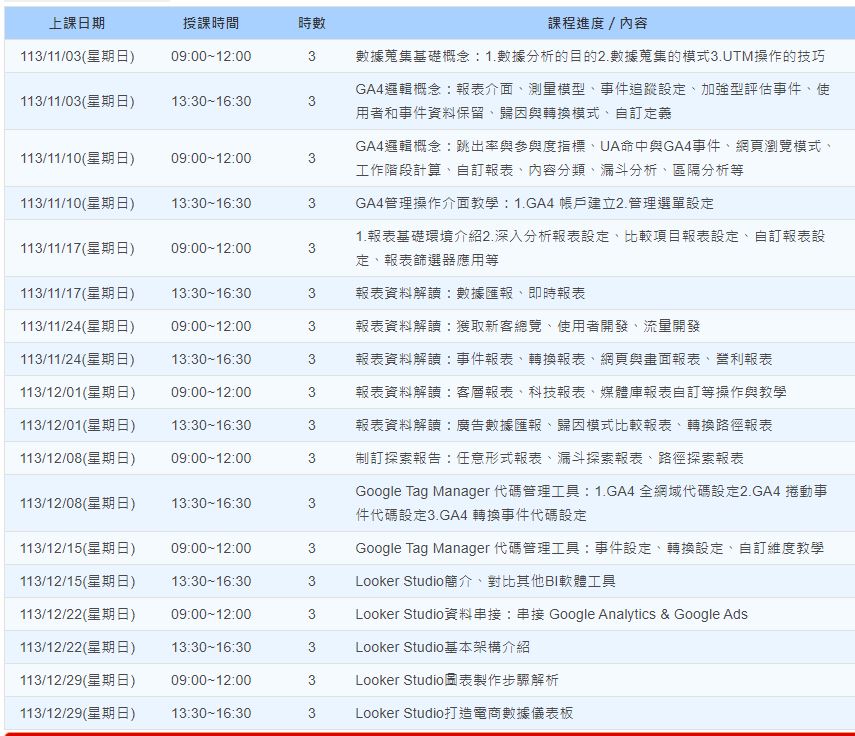Click the 113/12/15 date in the 09:00~12:00 row

[77, 548]
